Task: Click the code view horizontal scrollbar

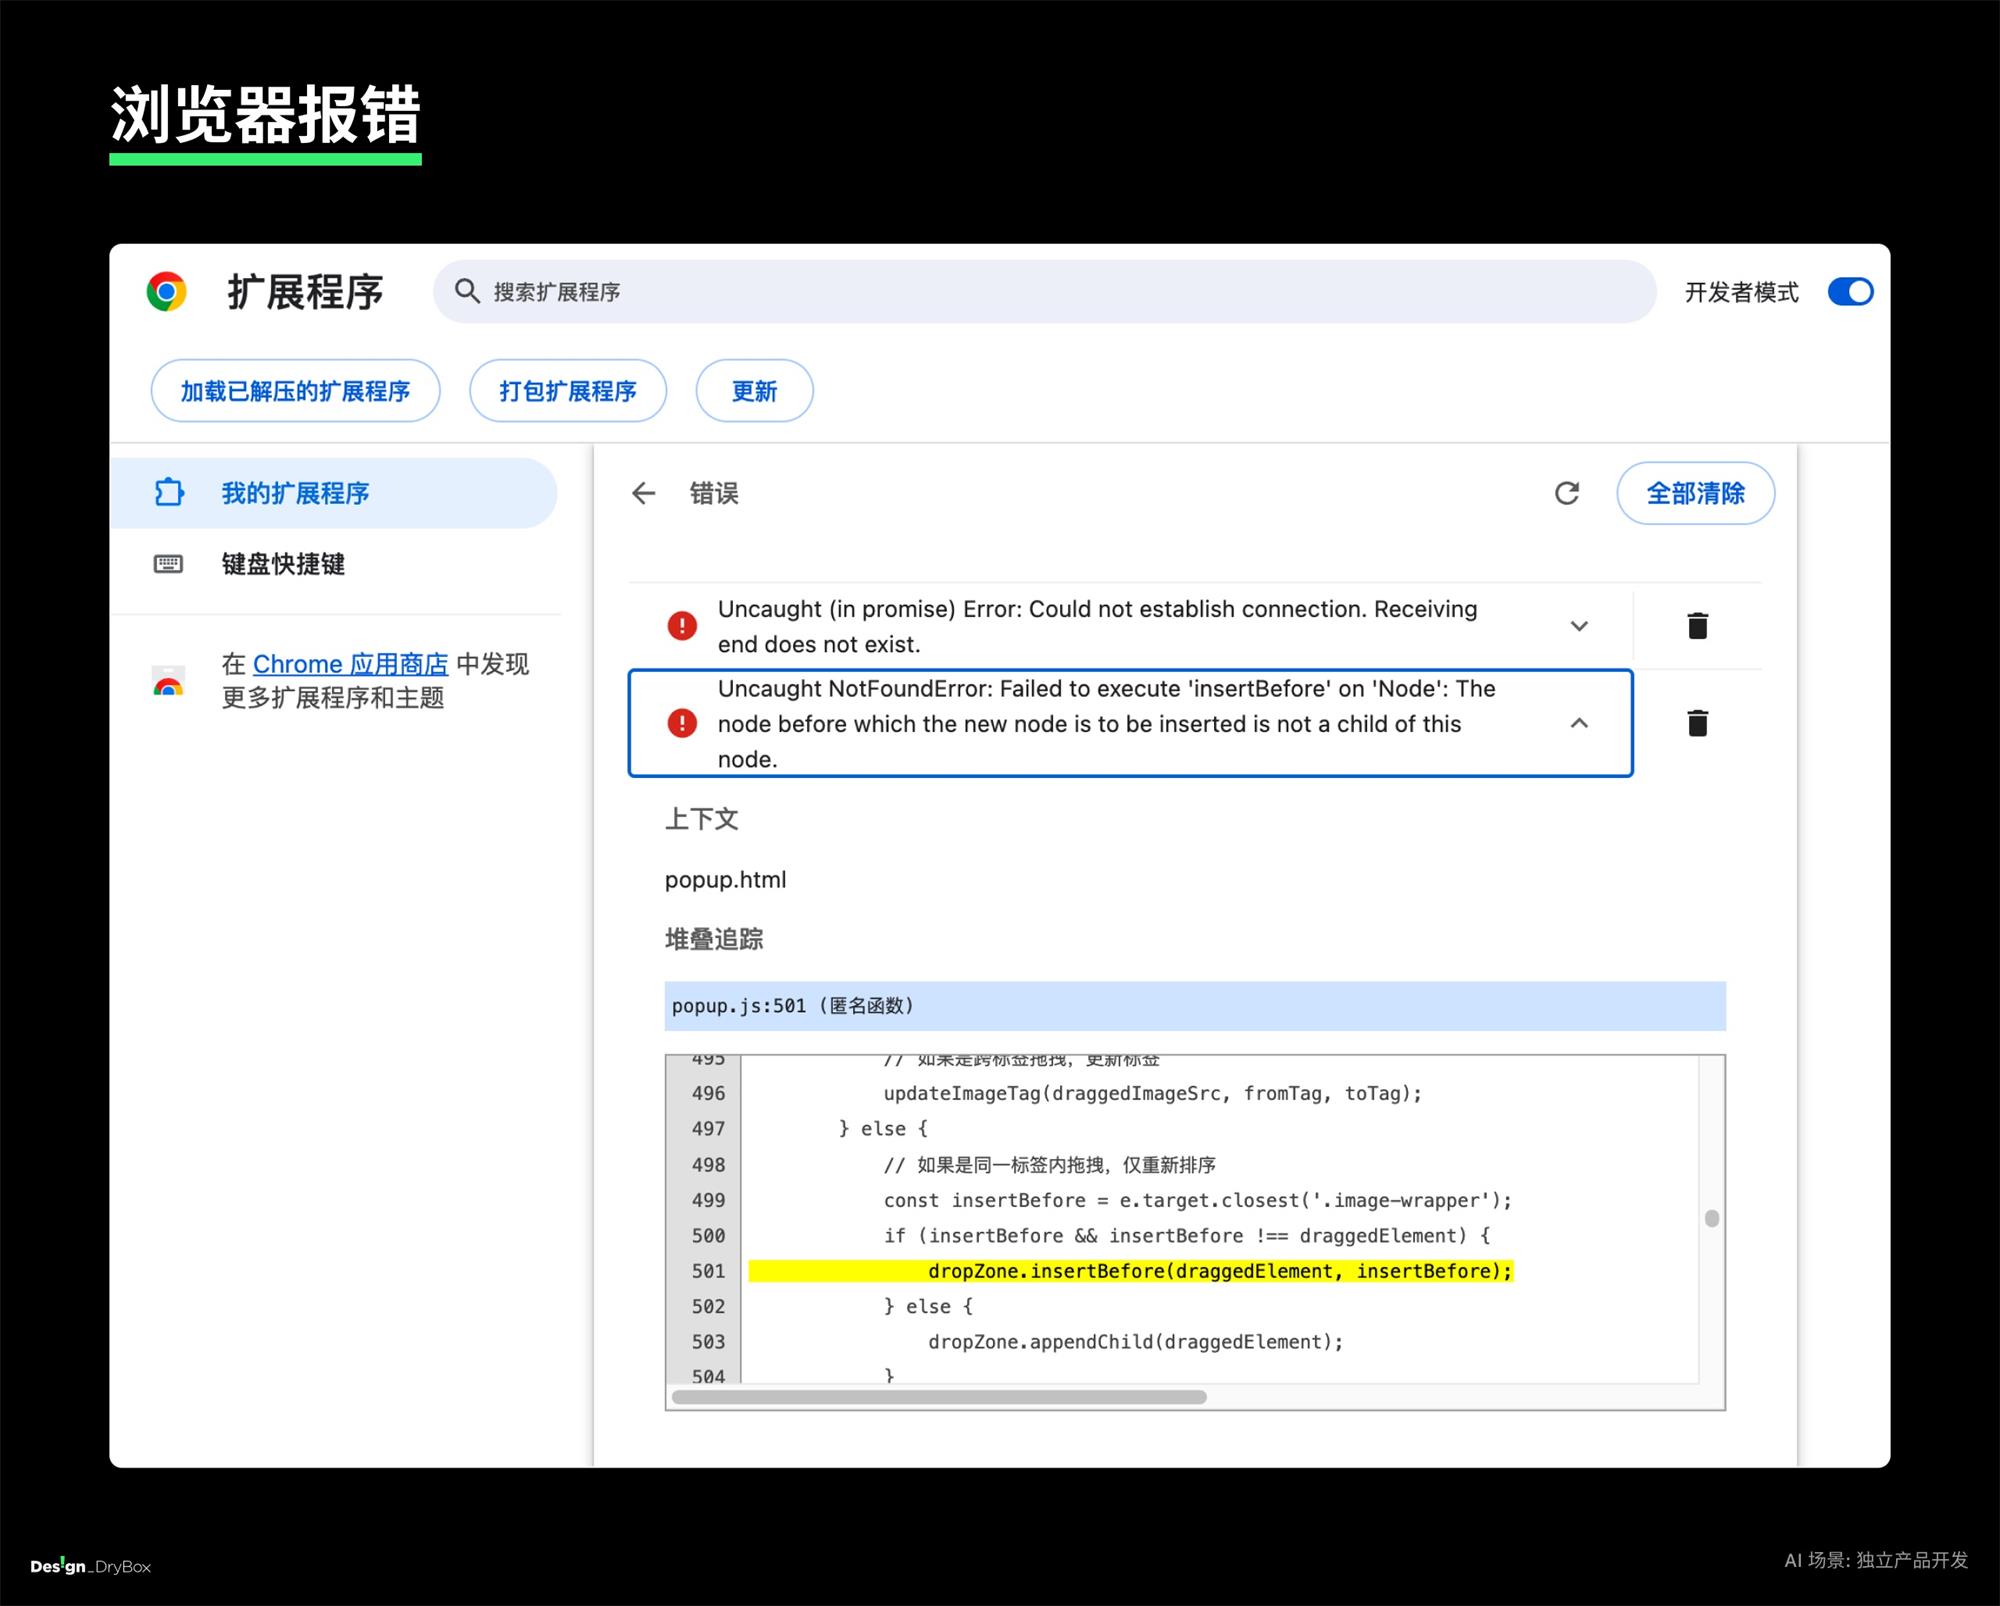Action: point(938,1397)
